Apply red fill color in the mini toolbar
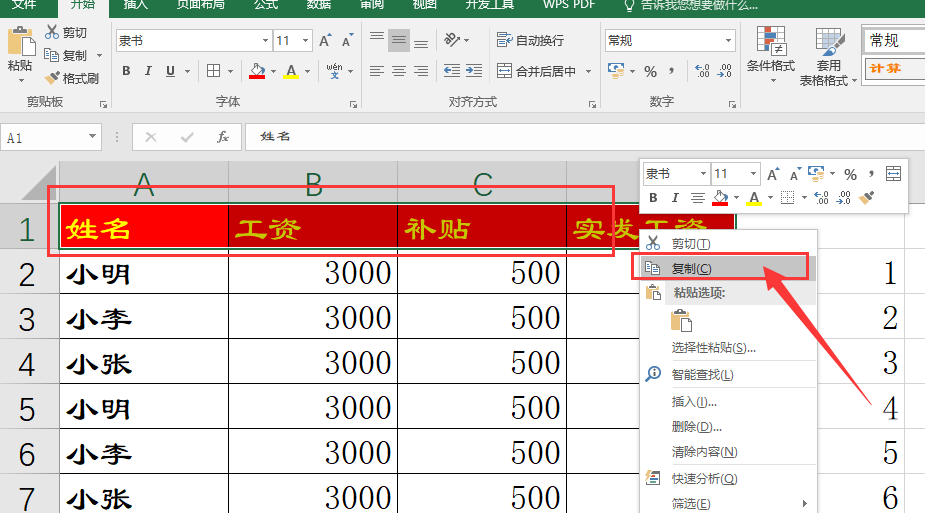Viewport: 925px width, 513px height. tap(720, 198)
